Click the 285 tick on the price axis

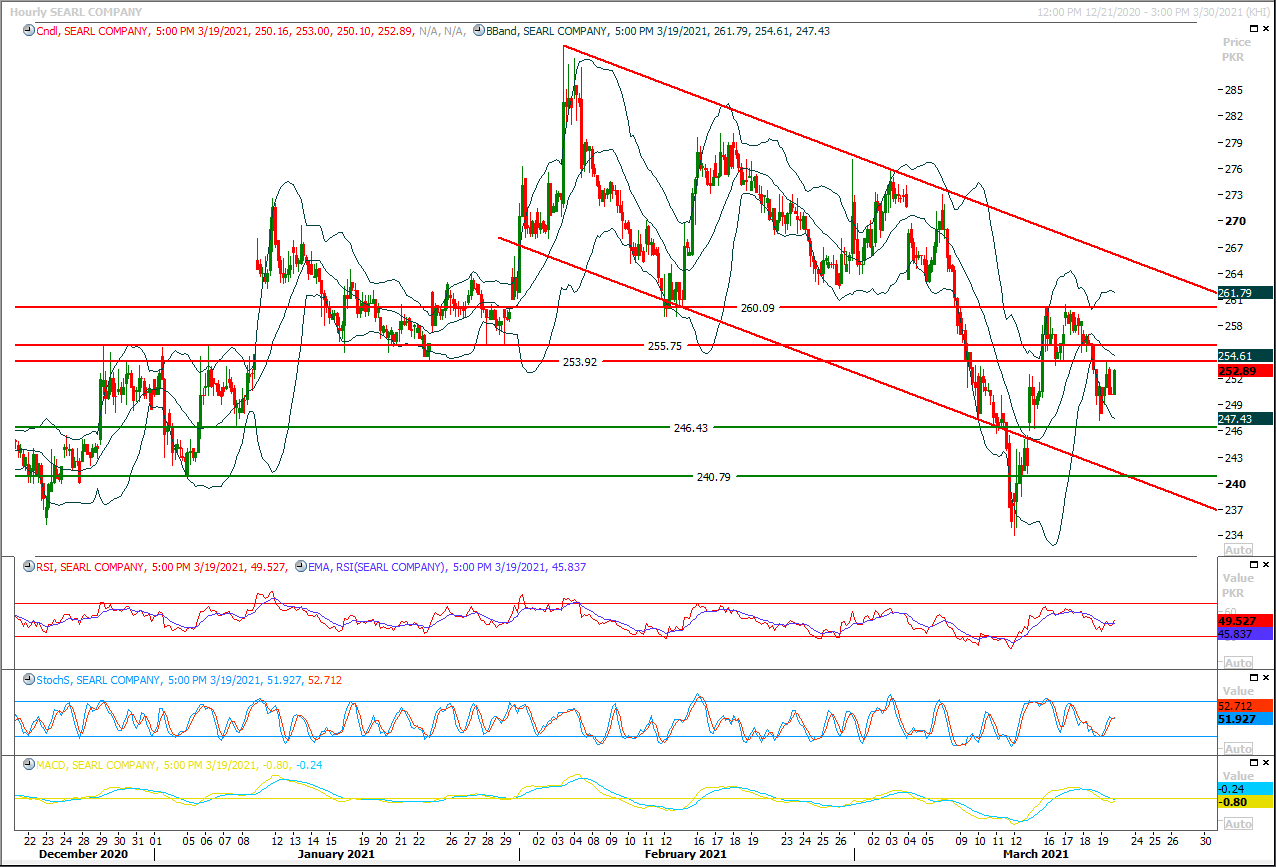tap(1234, 90)
